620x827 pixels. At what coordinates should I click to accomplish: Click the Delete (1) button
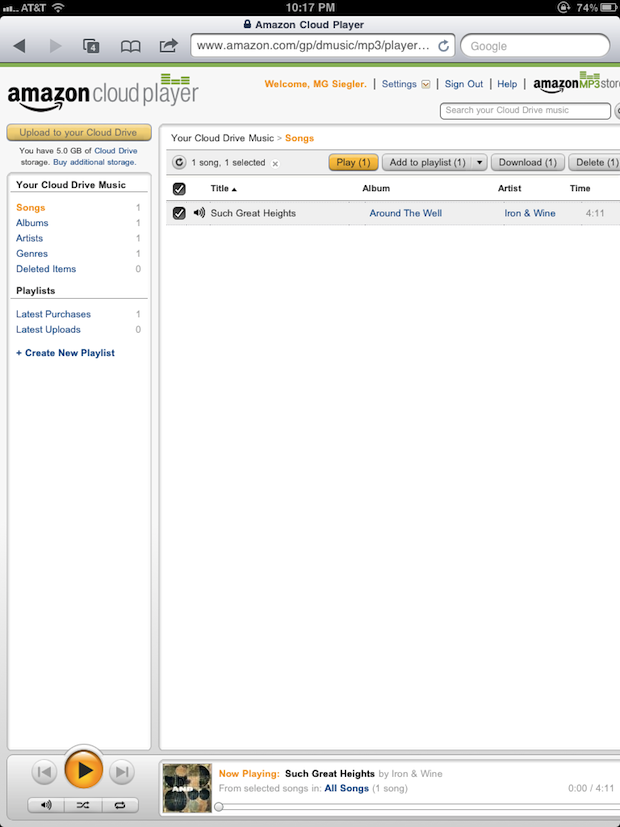[596, 162]
